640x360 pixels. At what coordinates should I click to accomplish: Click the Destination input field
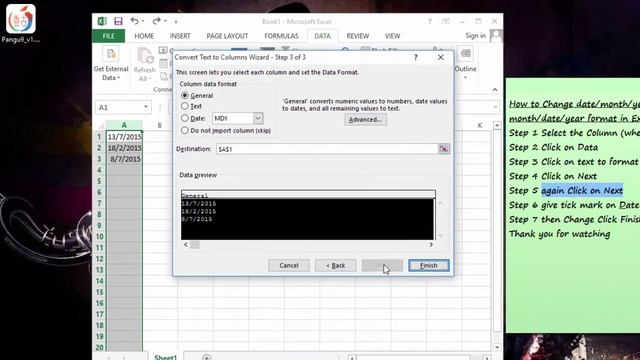coord(327,149)
